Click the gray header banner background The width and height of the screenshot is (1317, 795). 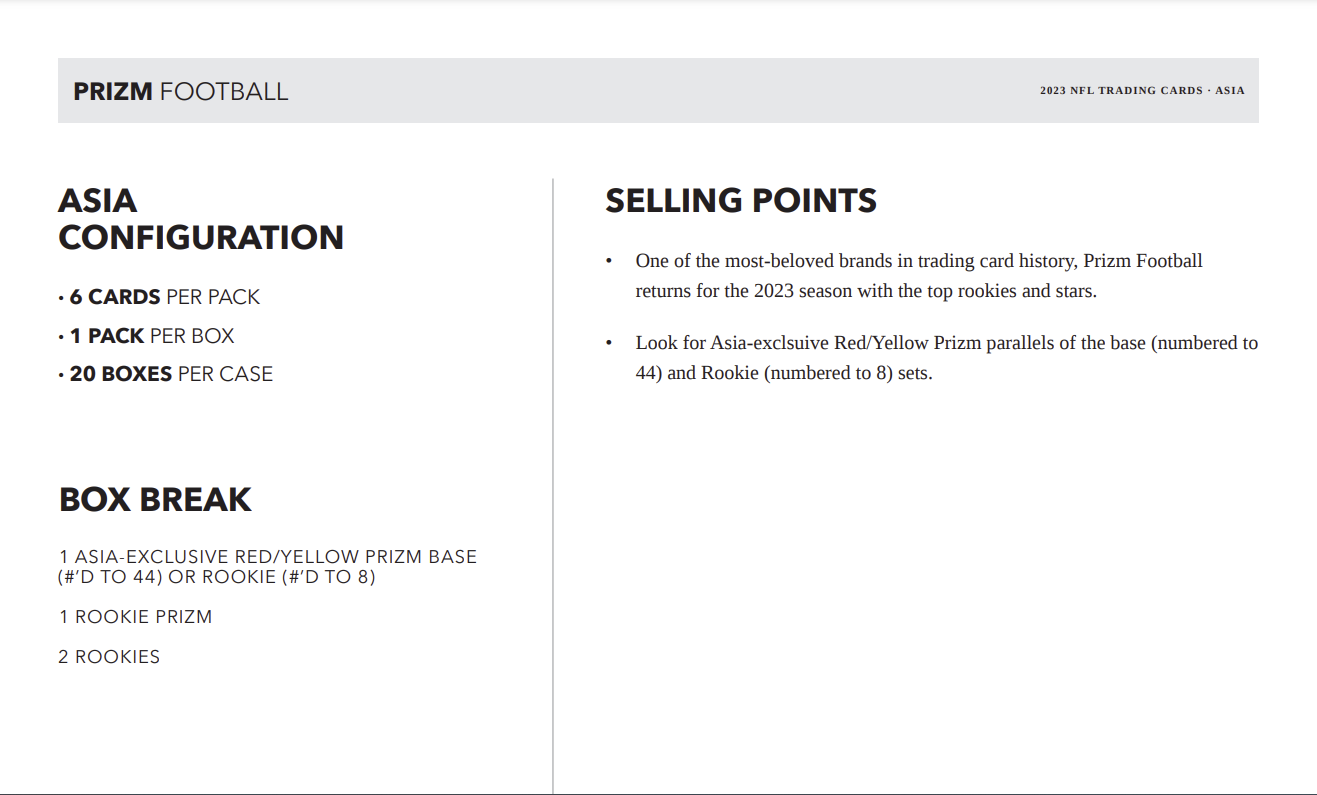(650, 91)
